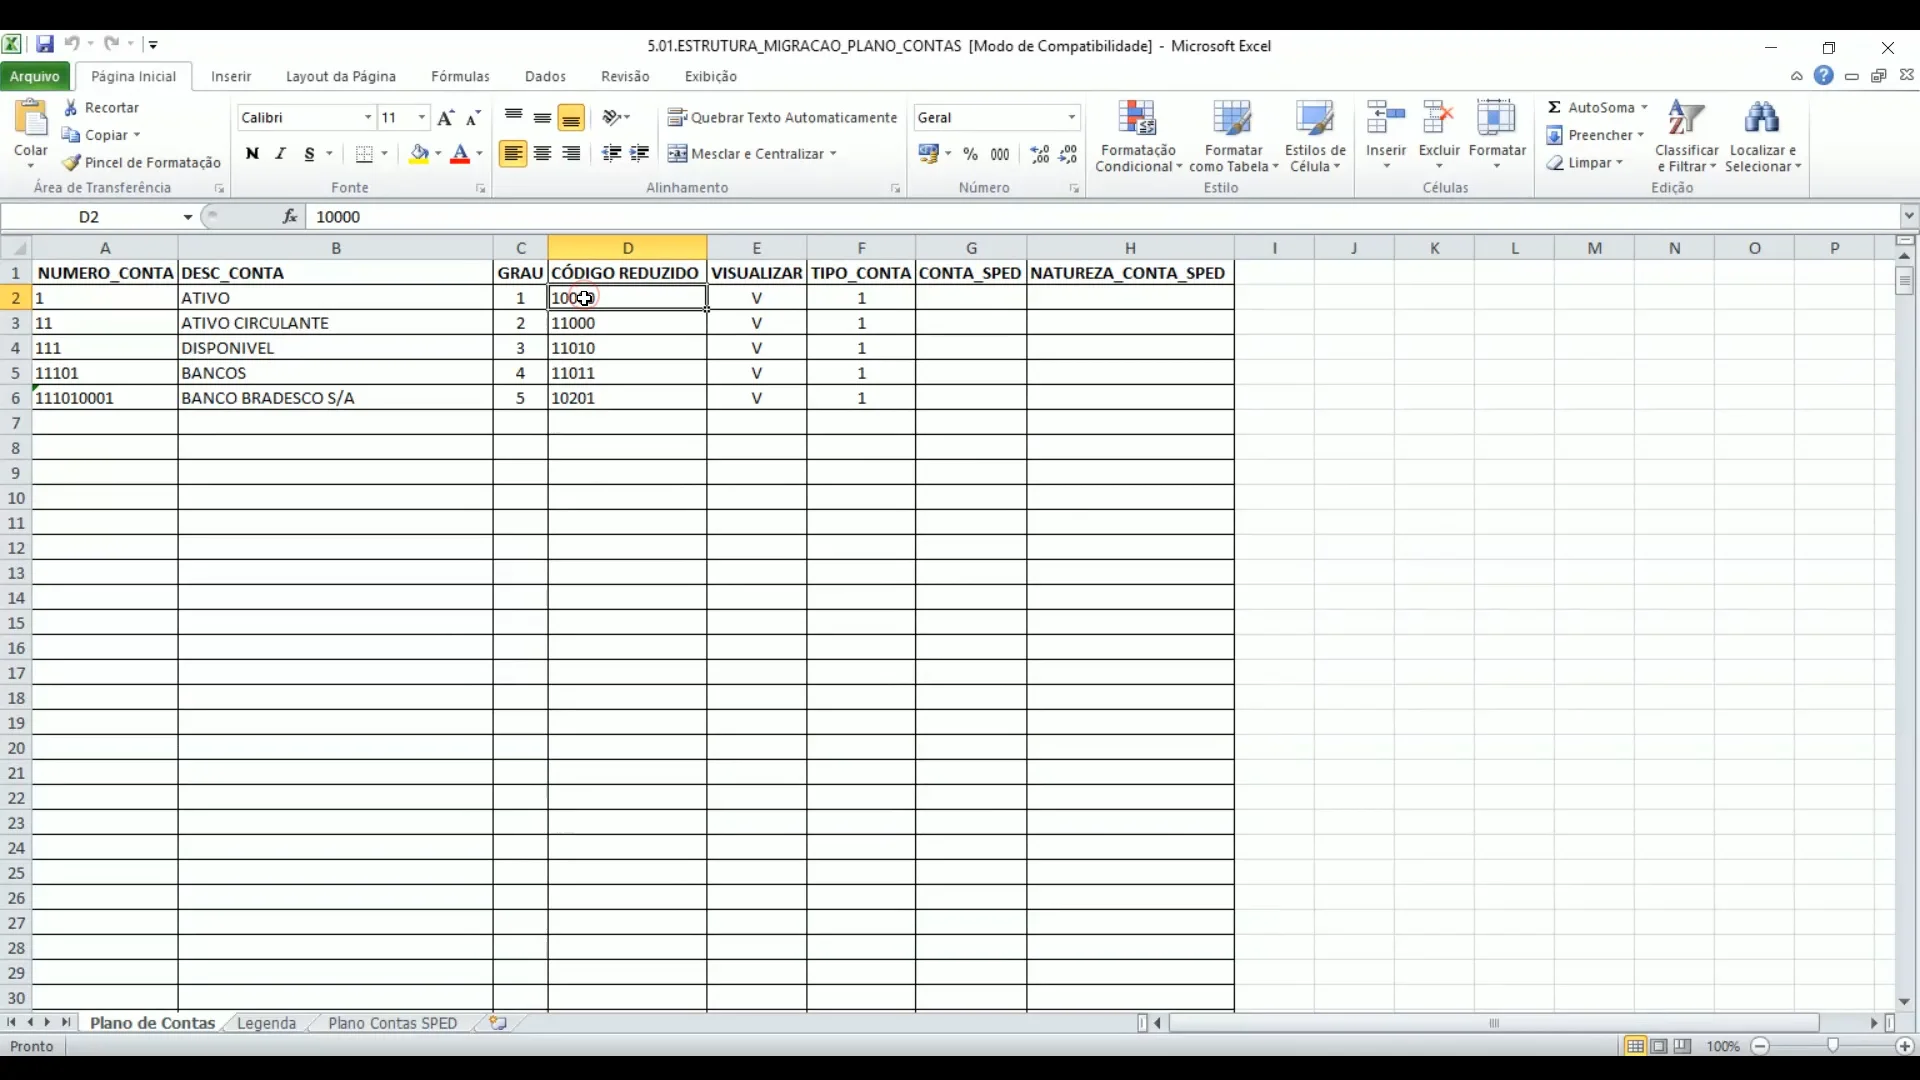Click the Preencher fill button

[x=1595, y=135]
